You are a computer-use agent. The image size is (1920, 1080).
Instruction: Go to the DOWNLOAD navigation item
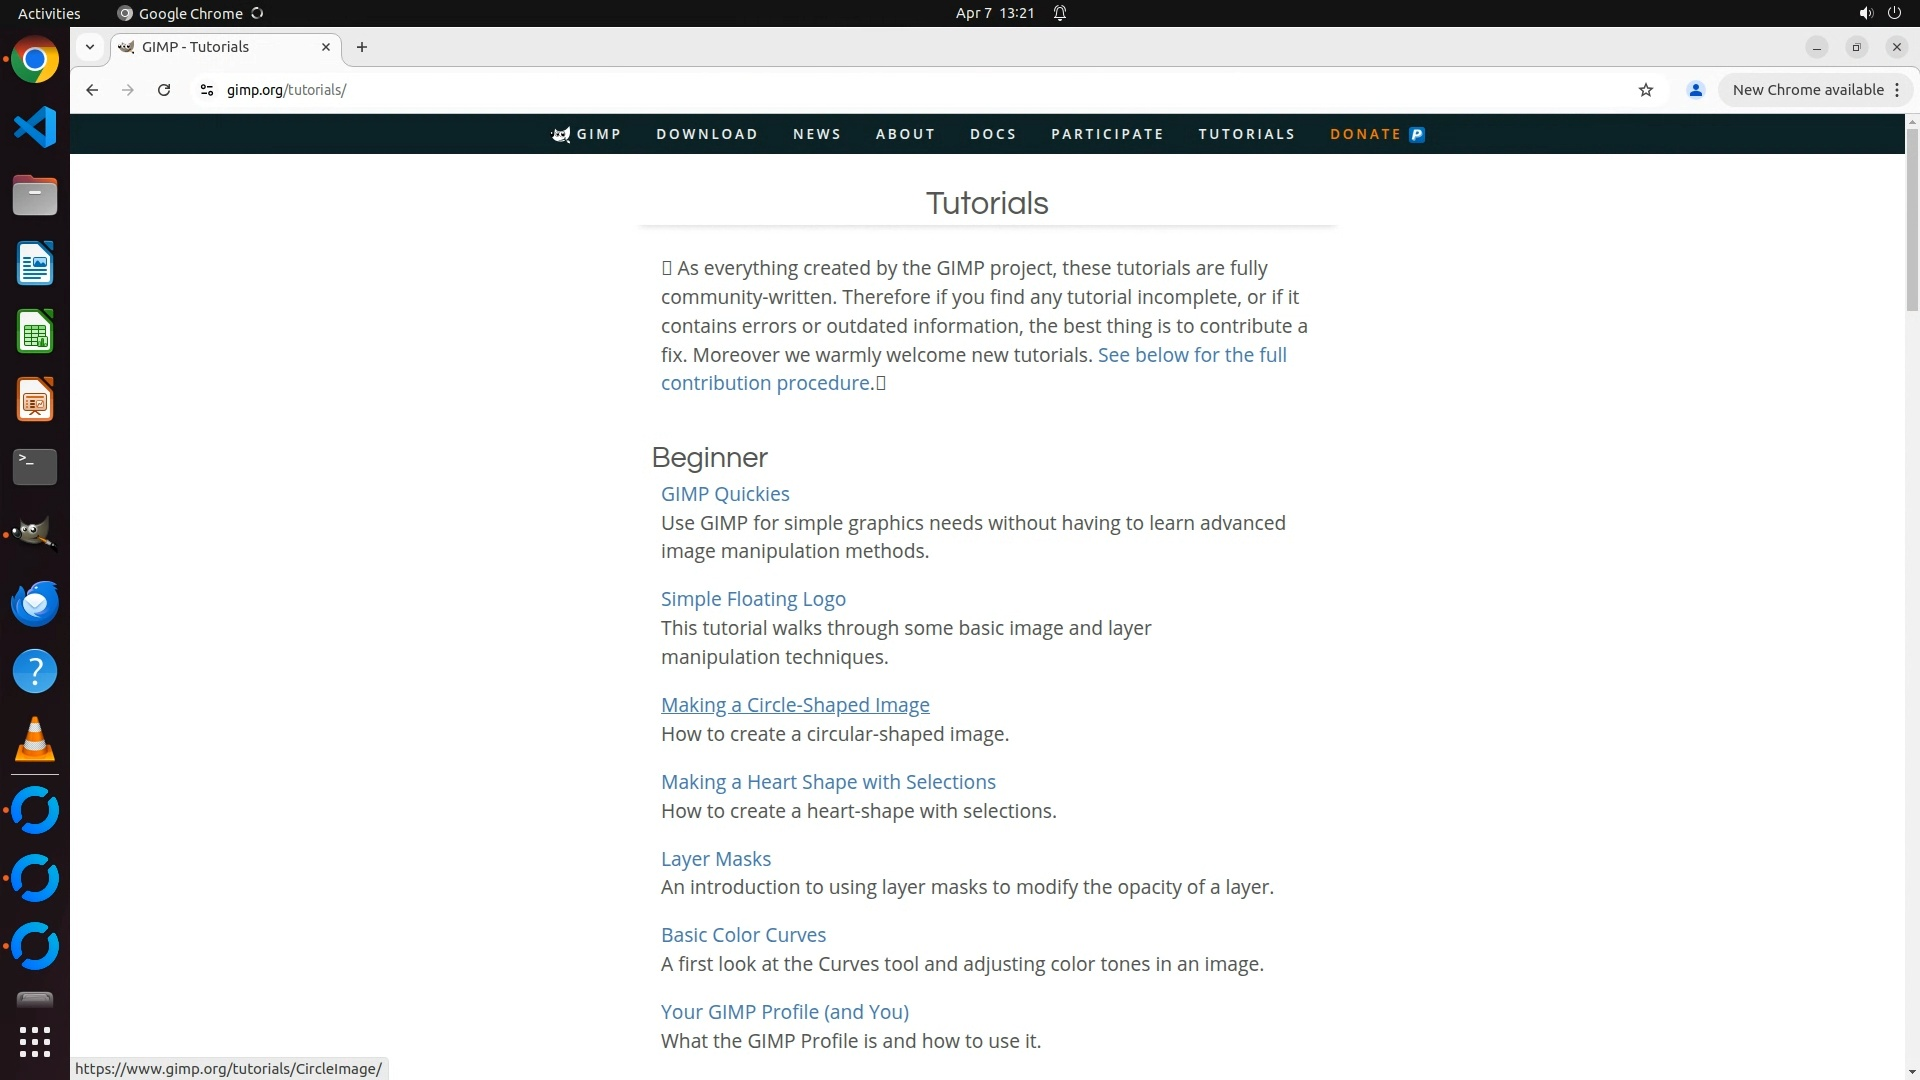tap(706, 134)
